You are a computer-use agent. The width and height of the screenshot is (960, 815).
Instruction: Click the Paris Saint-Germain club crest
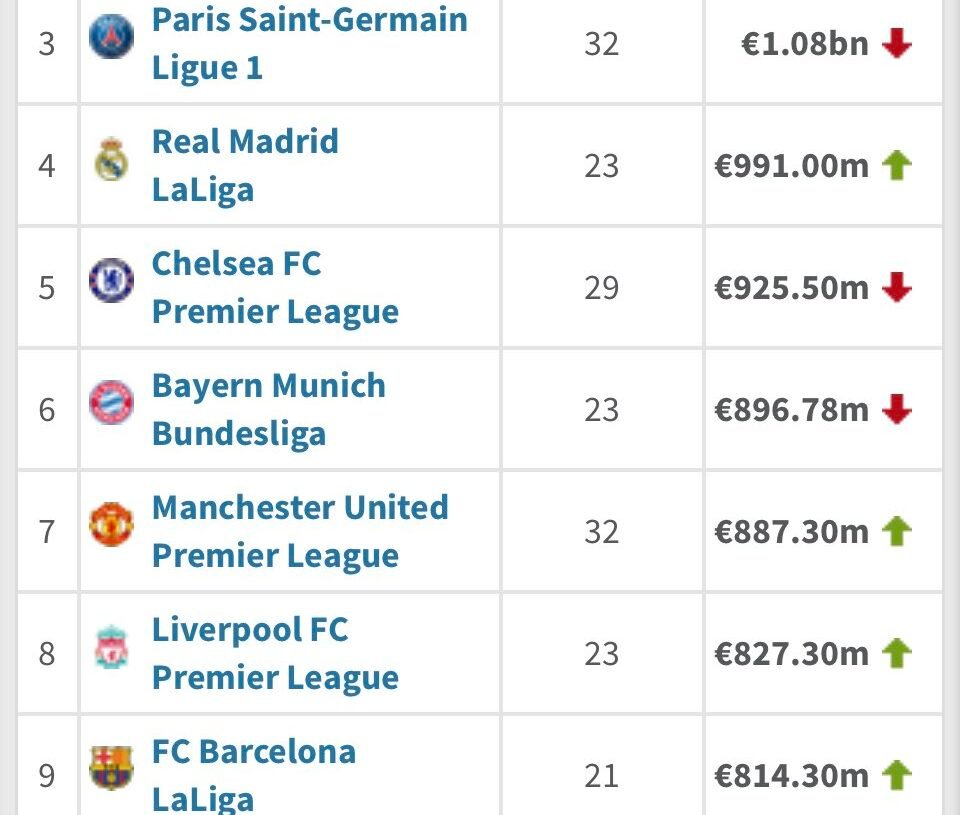tap(110, 38)
